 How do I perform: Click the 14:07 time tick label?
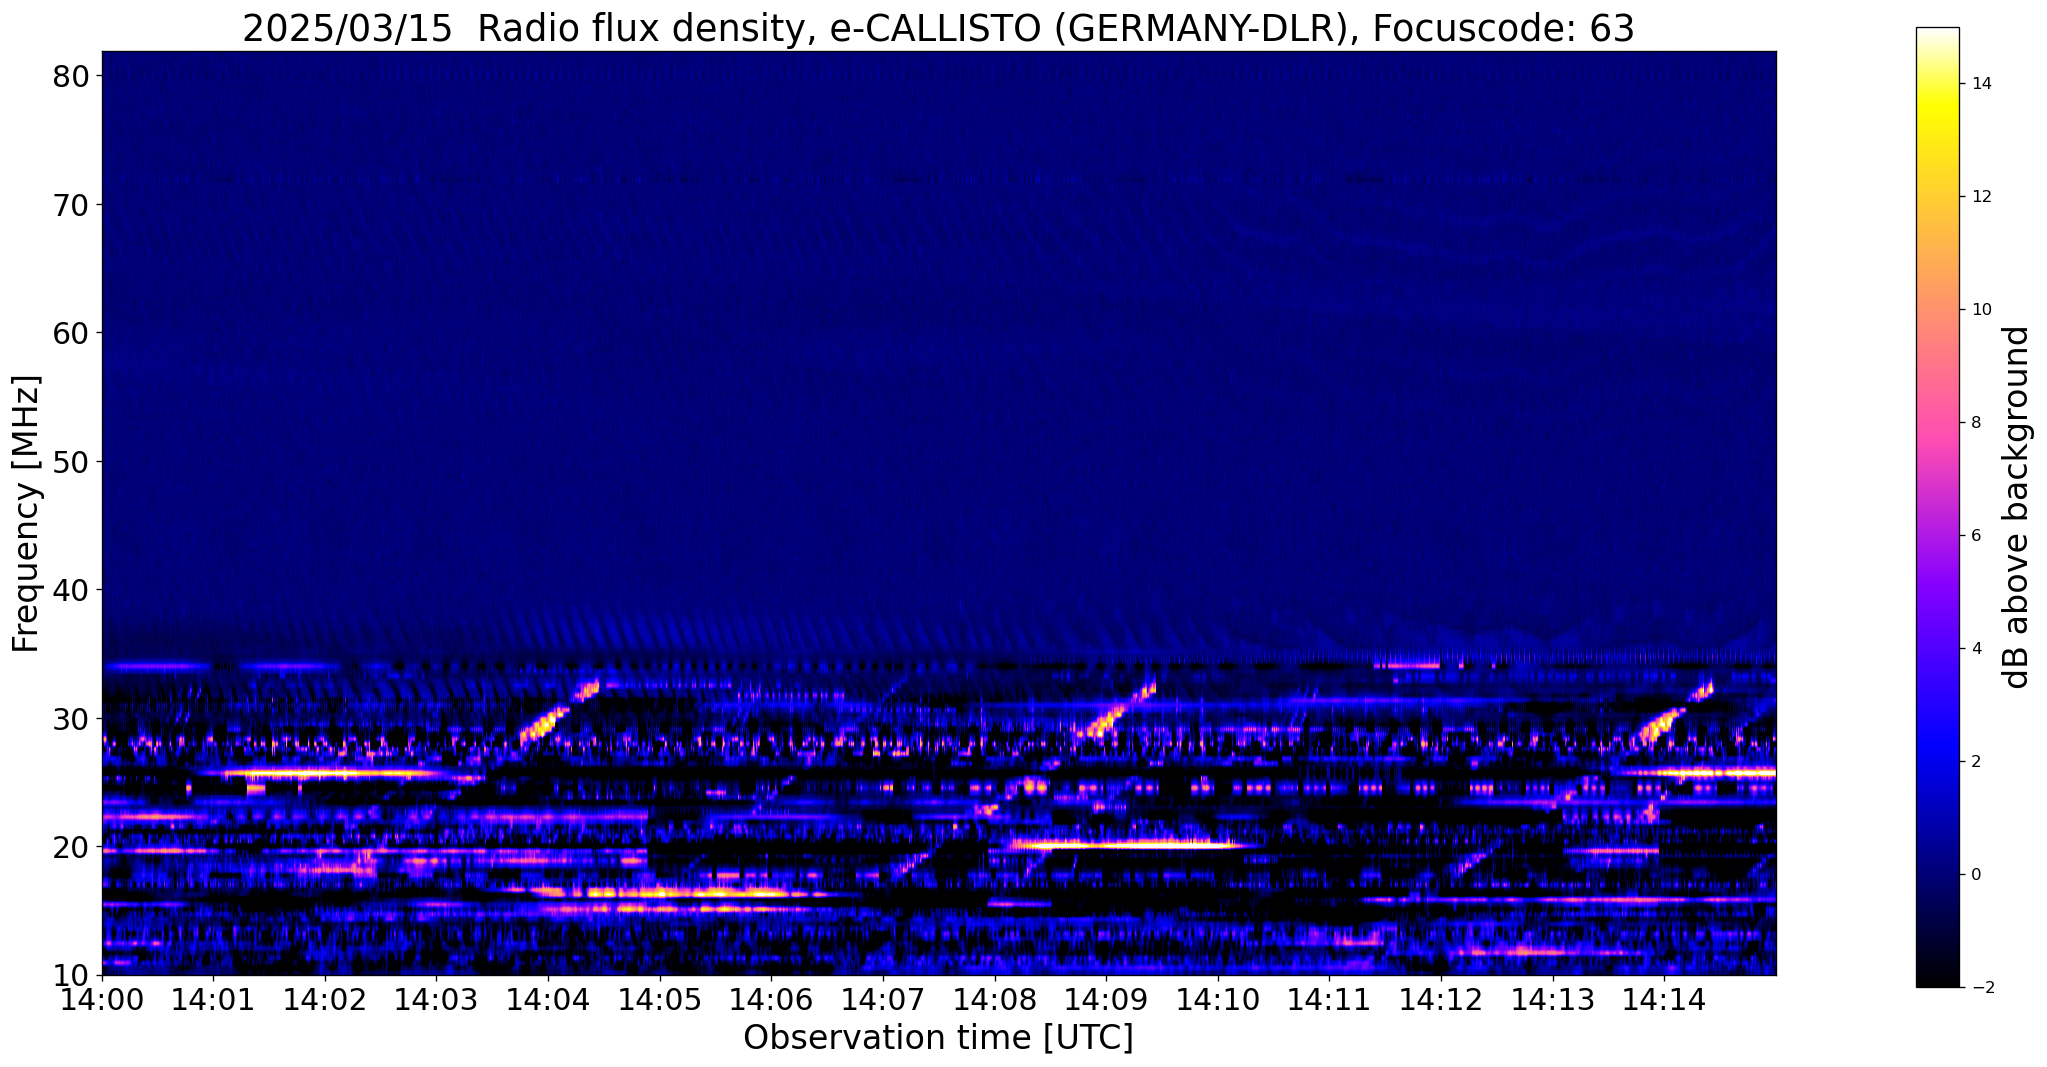point(883,998)
